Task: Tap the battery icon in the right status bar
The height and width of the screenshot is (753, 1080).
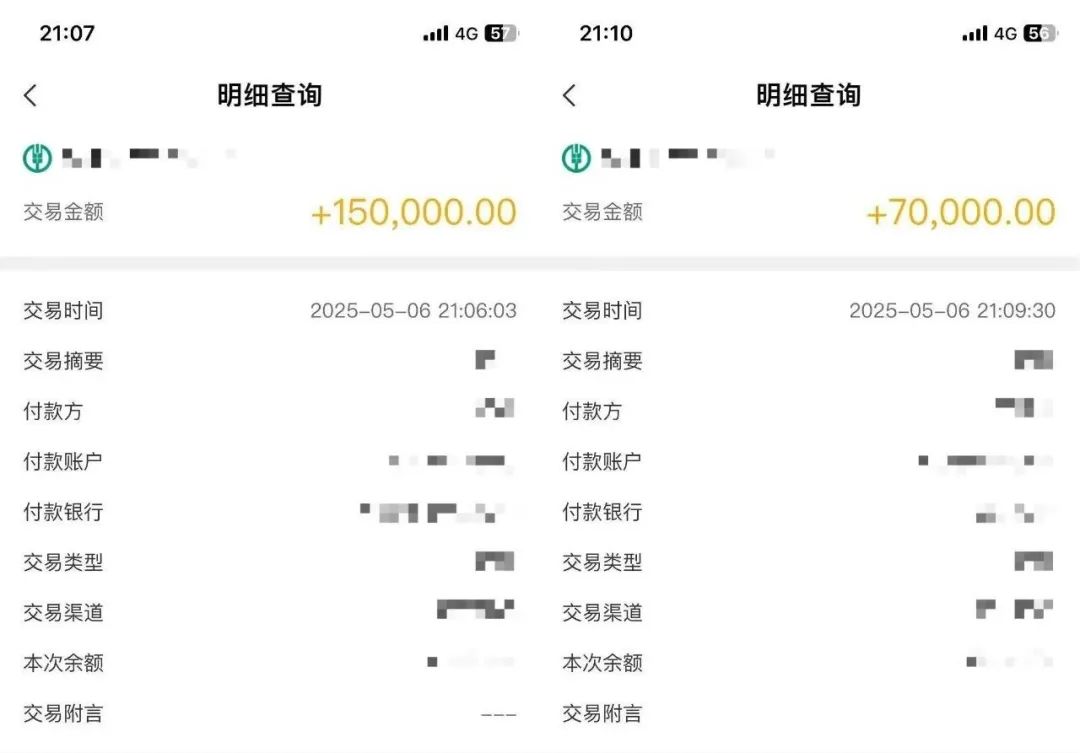Action: coord(1039,33)
